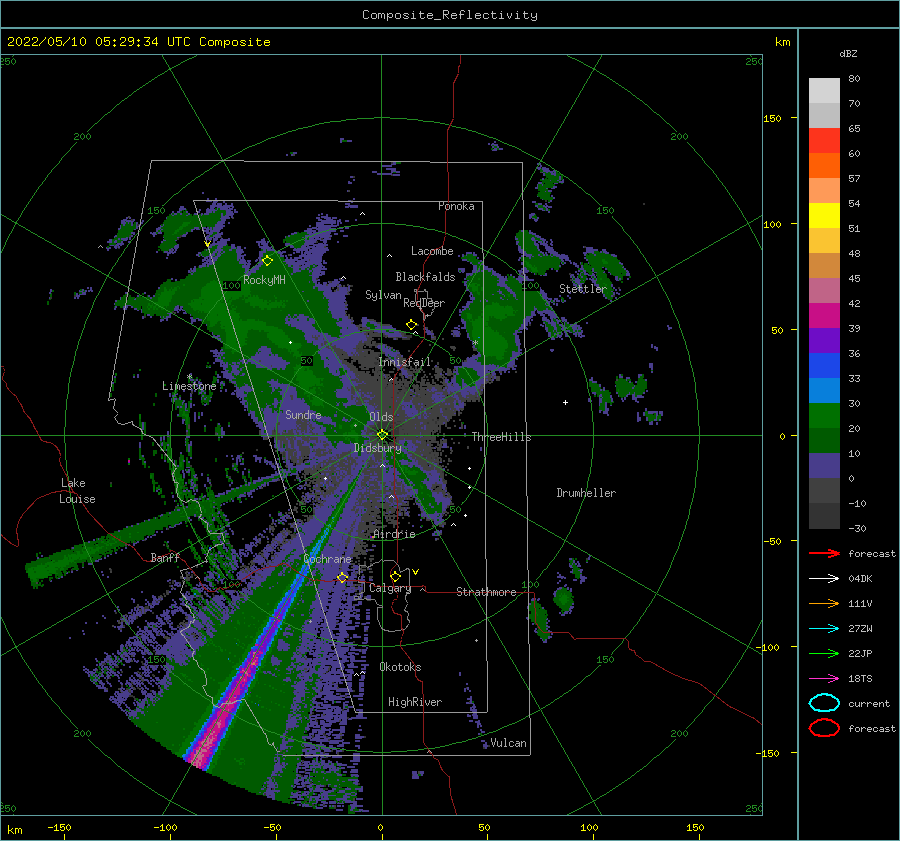Pick the bright green 30 dBZ swatch

(x=824, y=415)
